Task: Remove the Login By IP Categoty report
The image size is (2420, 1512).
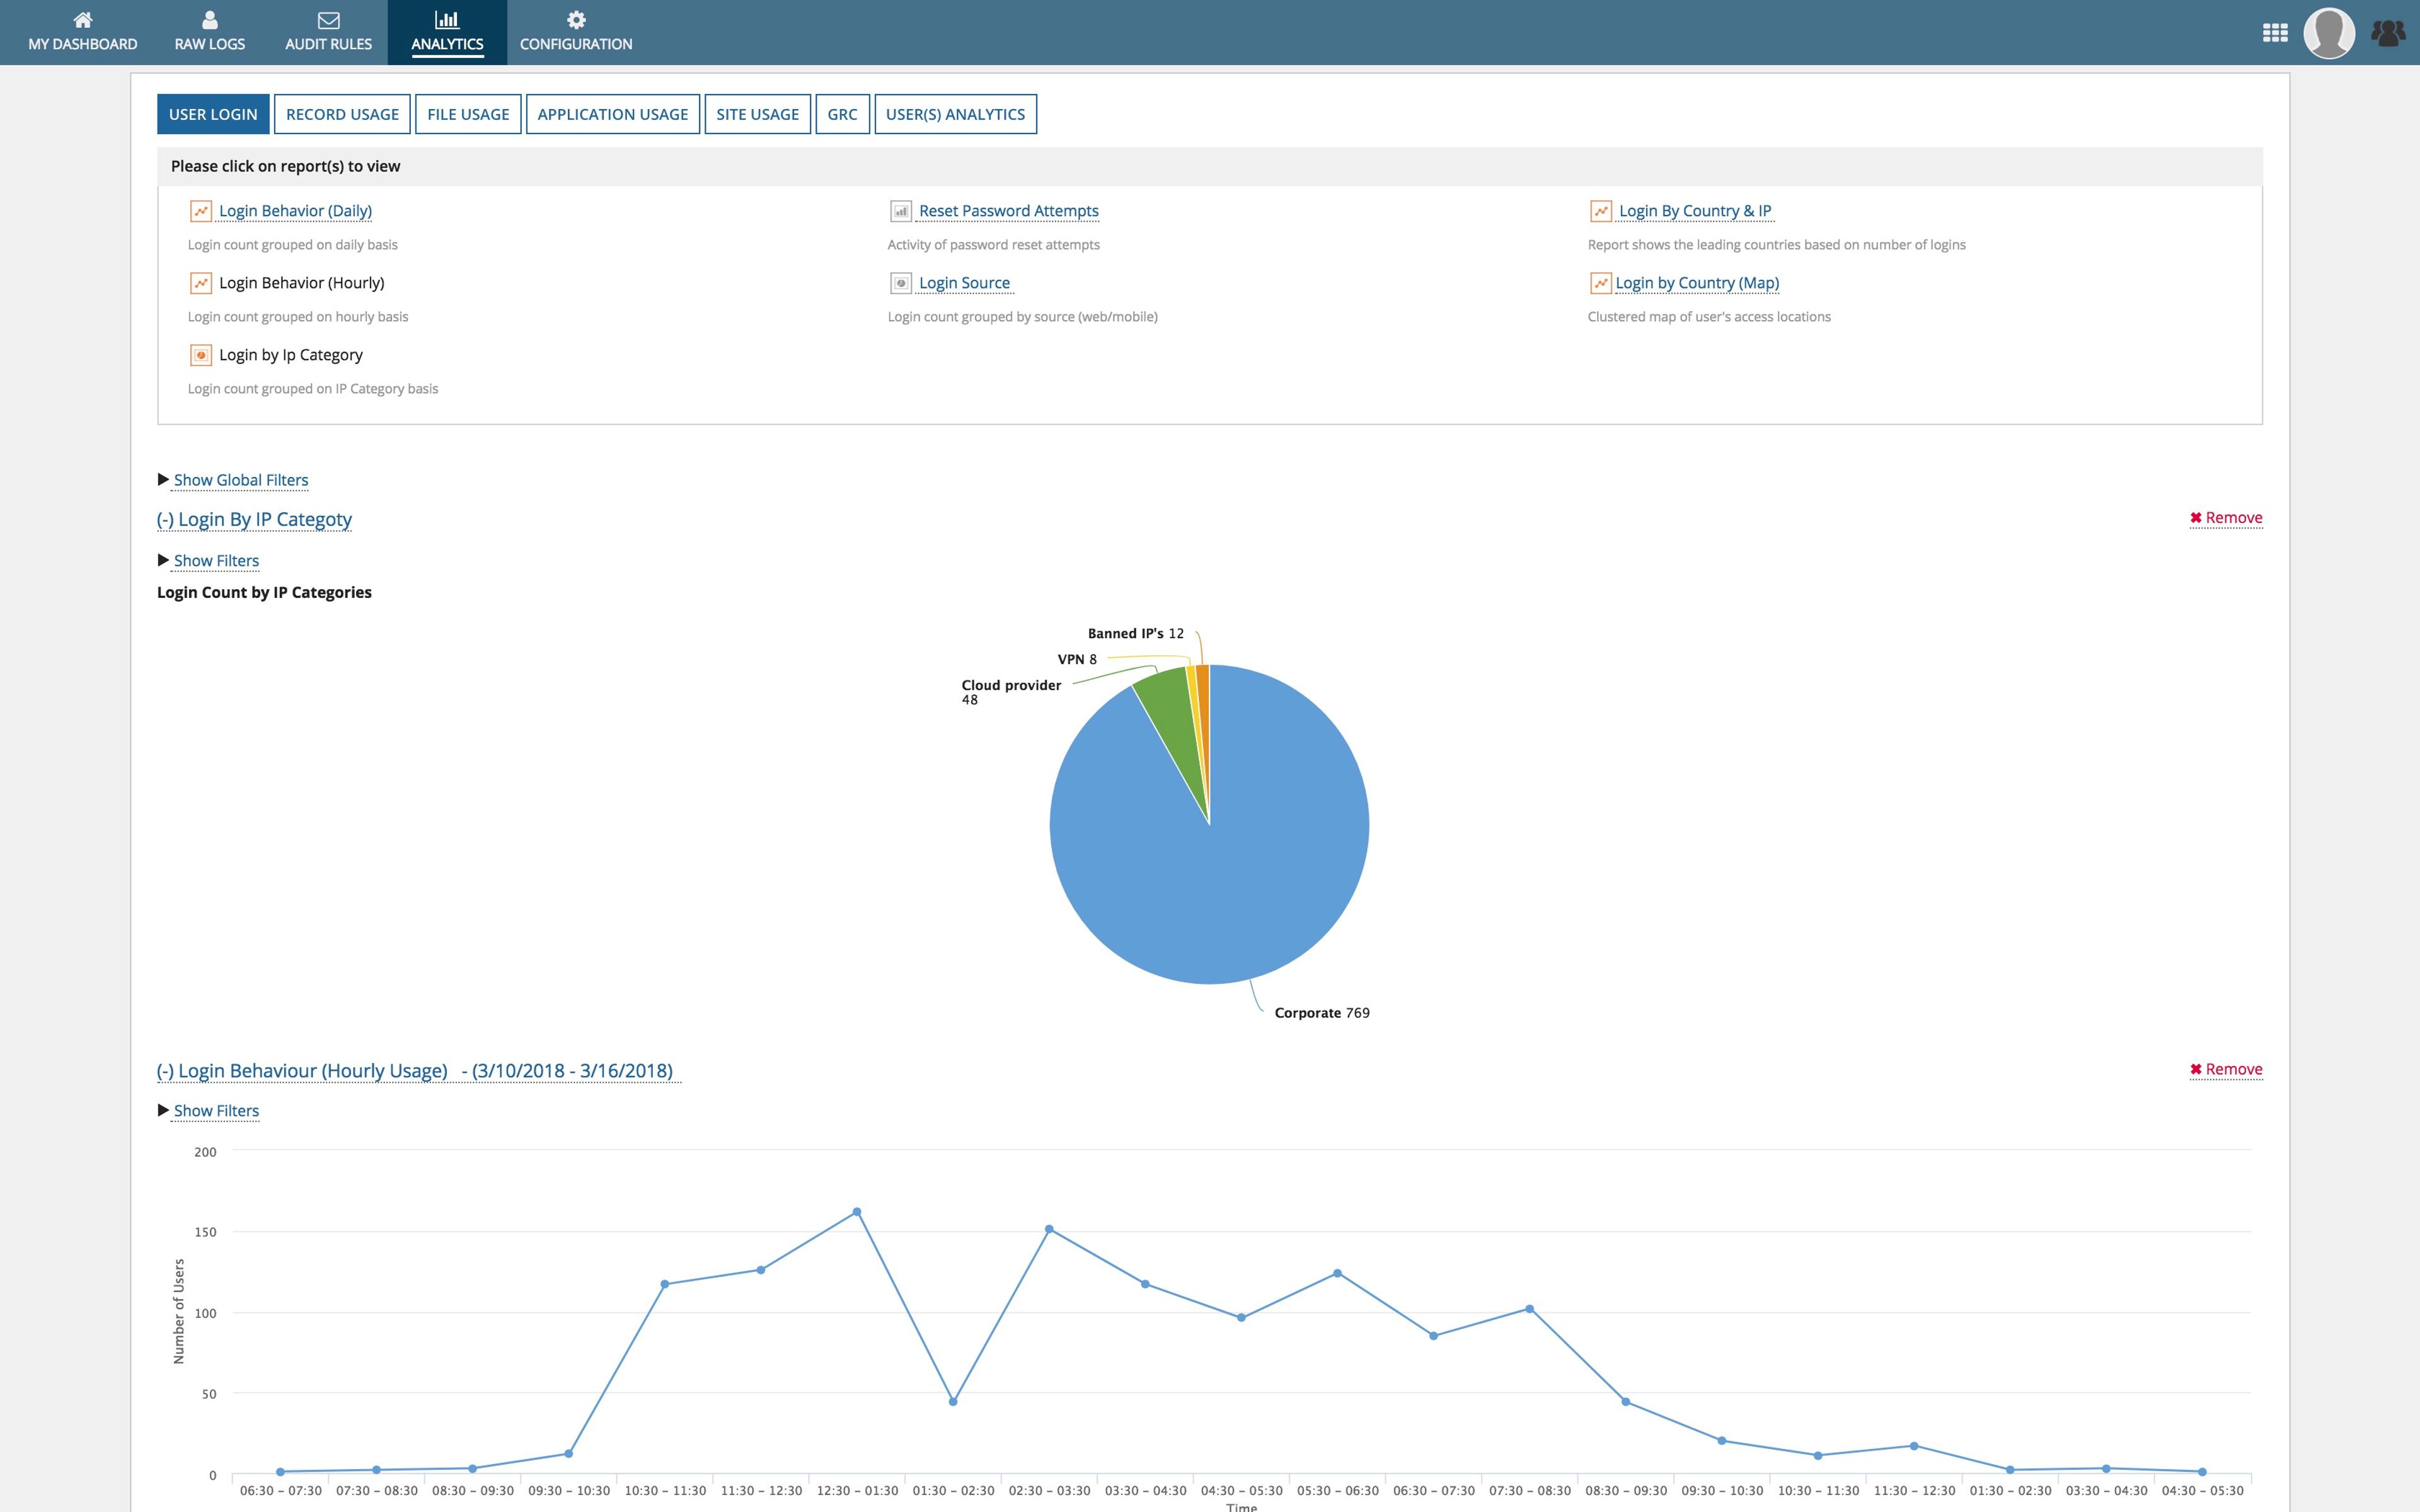Action: (x=2226, y=518)
